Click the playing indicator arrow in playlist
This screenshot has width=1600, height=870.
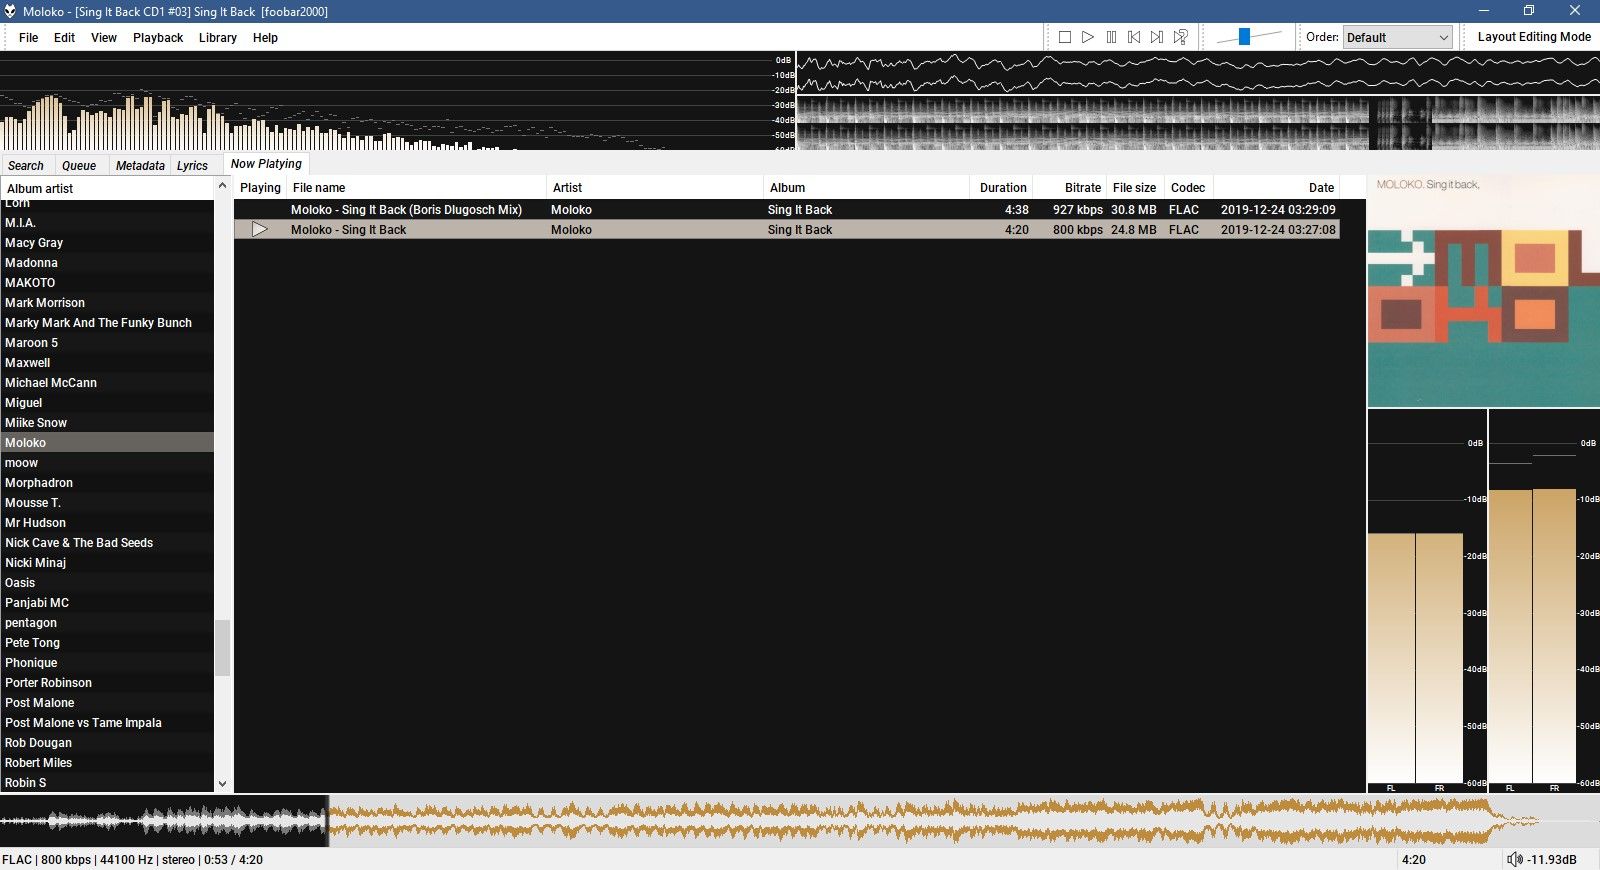click(260, 230)
